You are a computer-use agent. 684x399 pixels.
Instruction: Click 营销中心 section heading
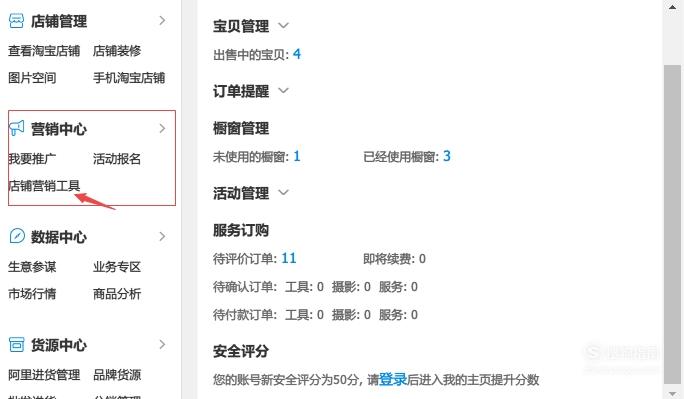point(59,129)
